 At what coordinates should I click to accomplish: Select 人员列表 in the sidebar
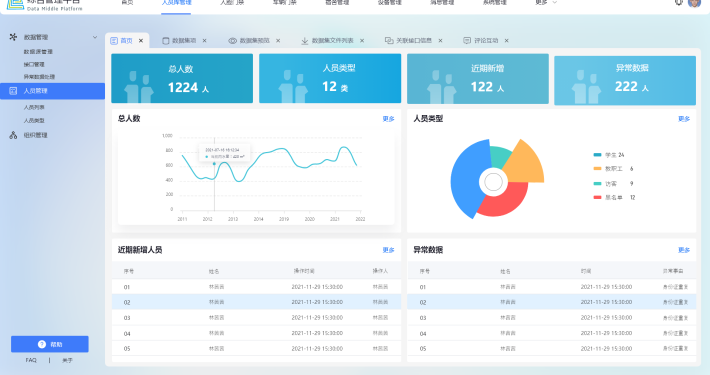(34, 107)
